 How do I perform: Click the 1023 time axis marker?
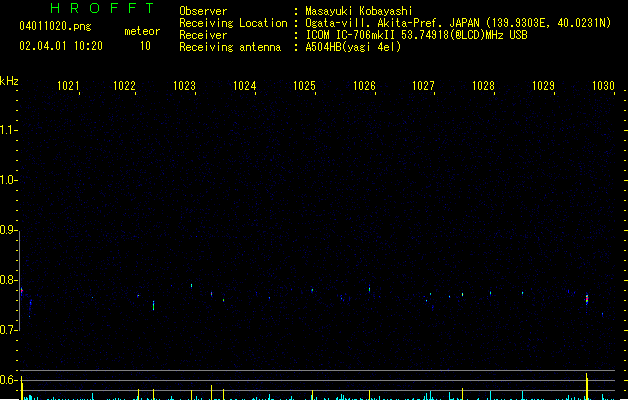(x=184, y=86)
